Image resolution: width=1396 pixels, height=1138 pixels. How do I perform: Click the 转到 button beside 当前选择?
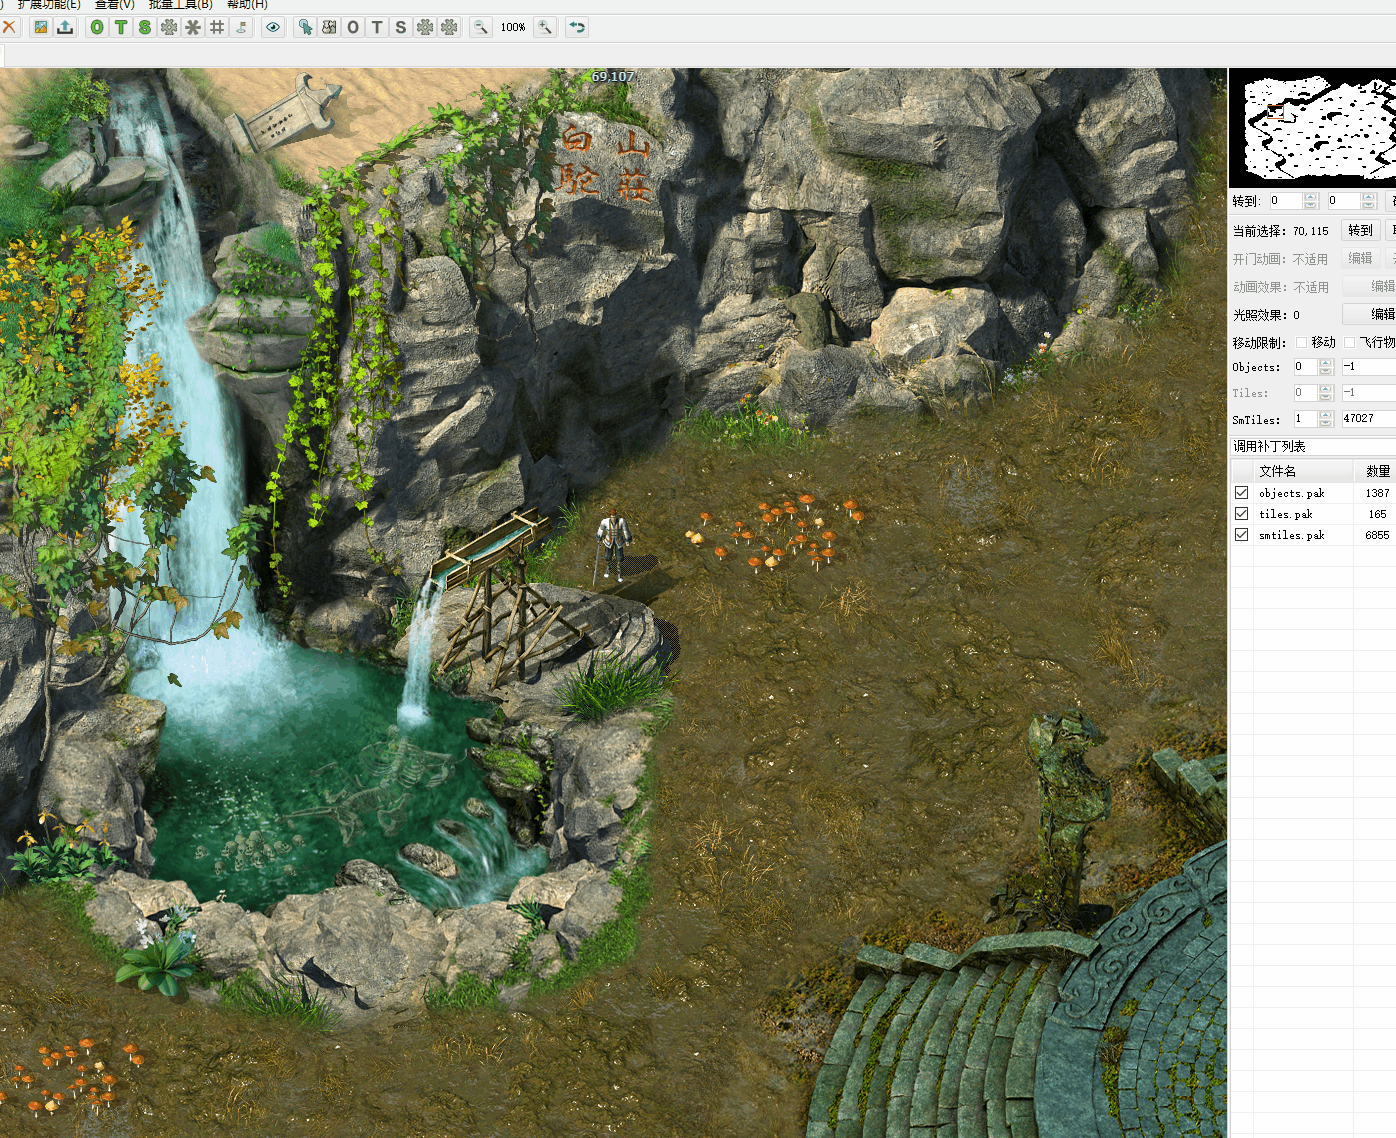click(1360, 230)
